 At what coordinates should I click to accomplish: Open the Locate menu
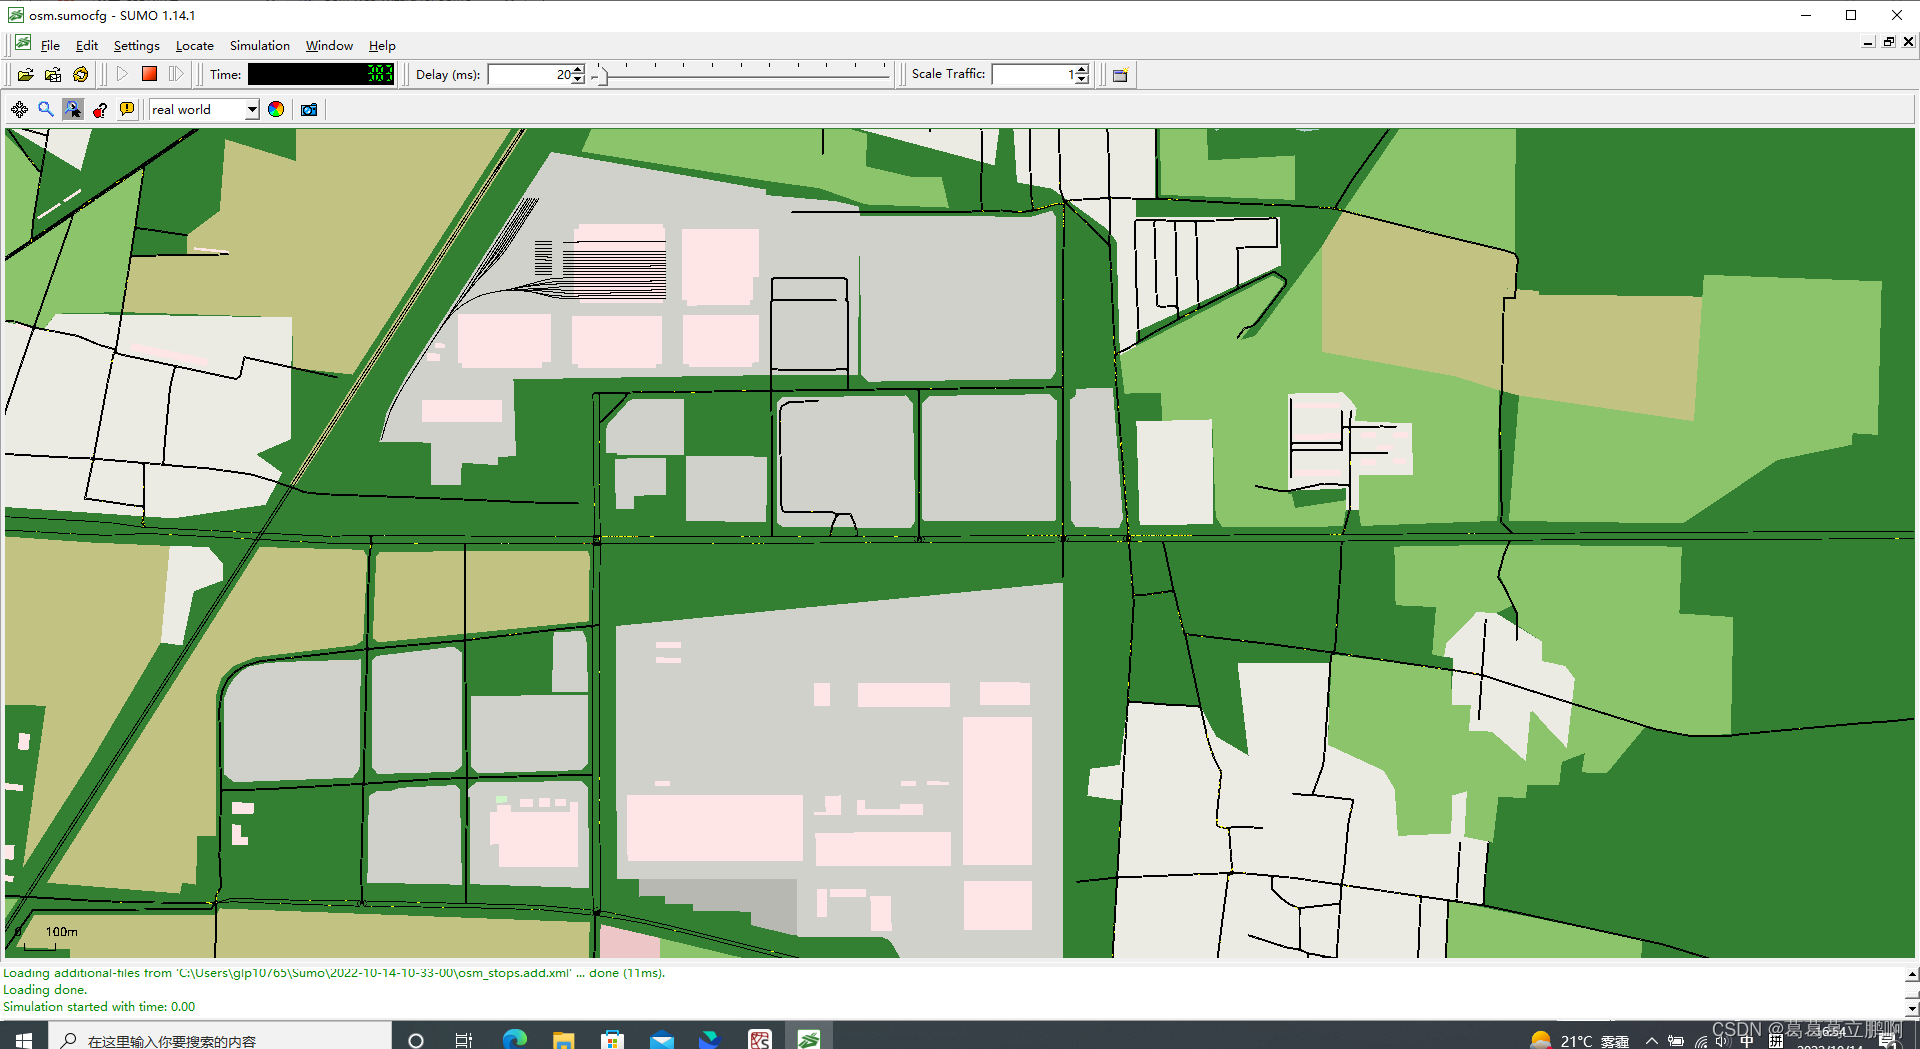tap(195, 46)
